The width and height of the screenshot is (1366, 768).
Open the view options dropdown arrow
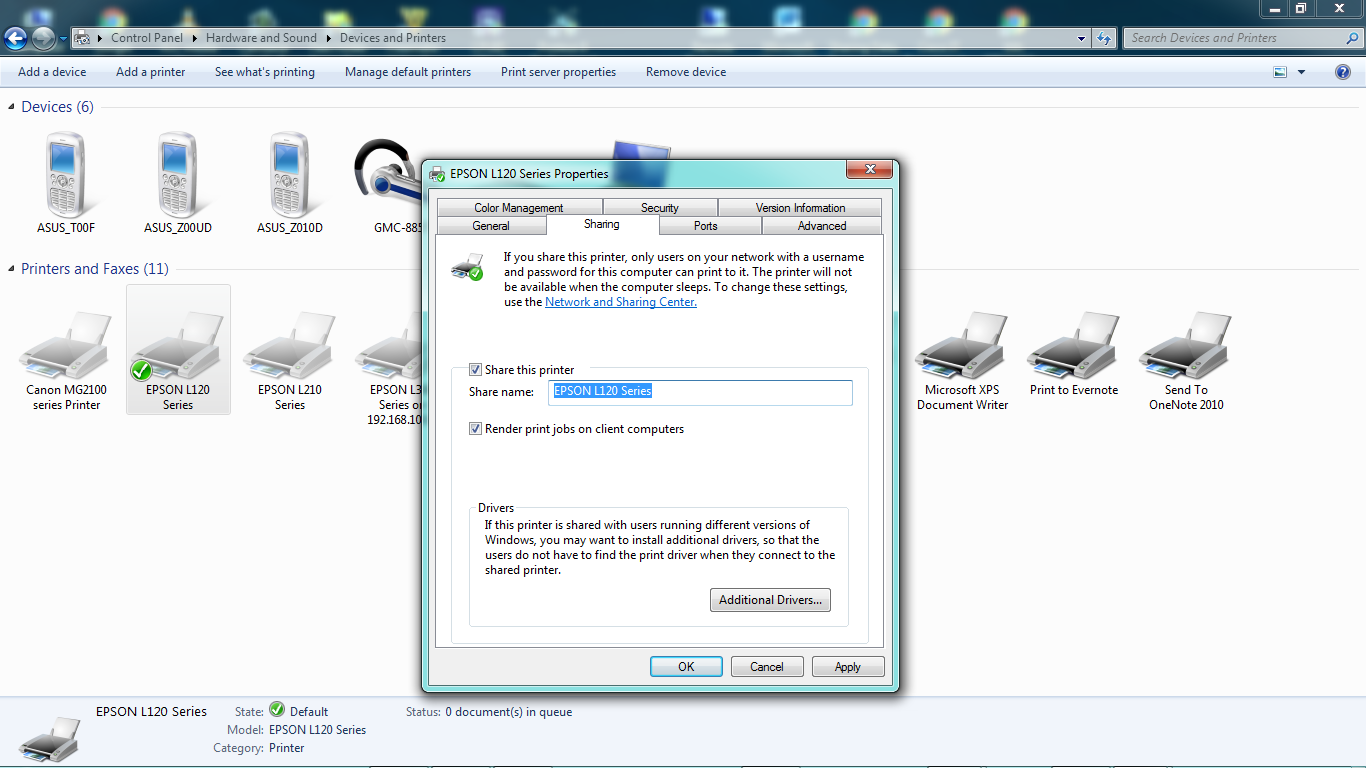click(1301, 72)
